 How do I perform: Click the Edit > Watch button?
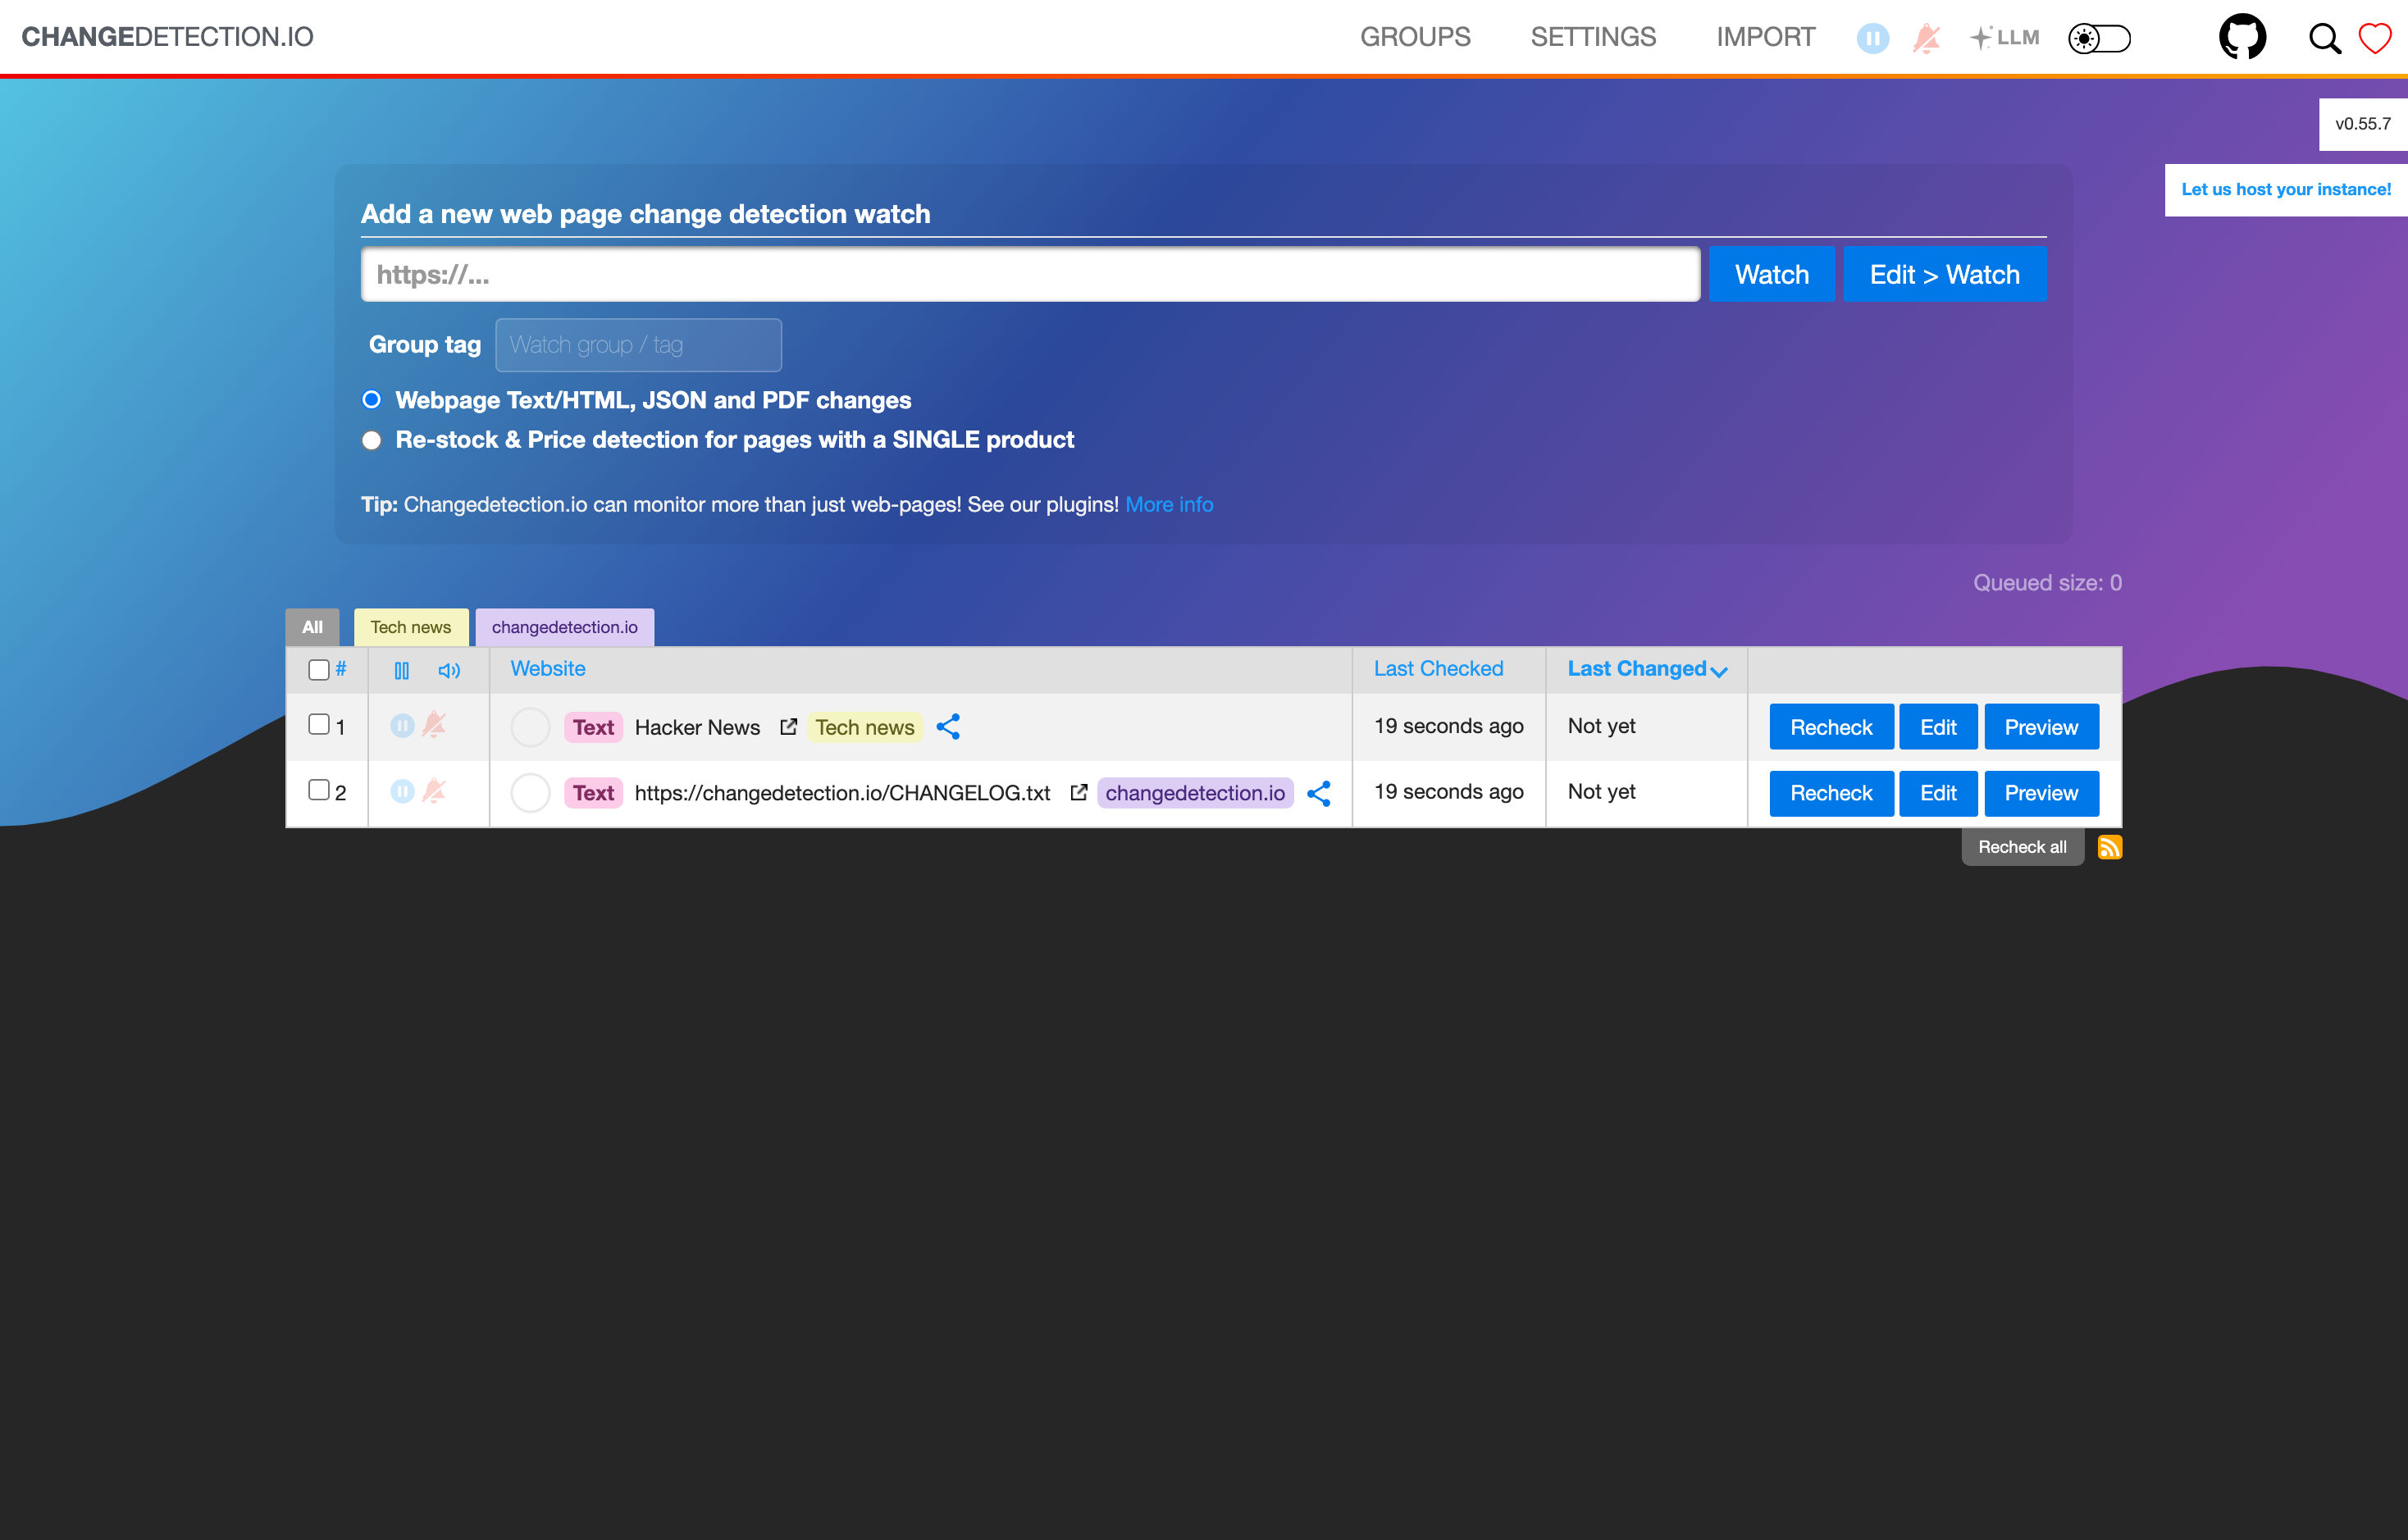coord(1944,274)
